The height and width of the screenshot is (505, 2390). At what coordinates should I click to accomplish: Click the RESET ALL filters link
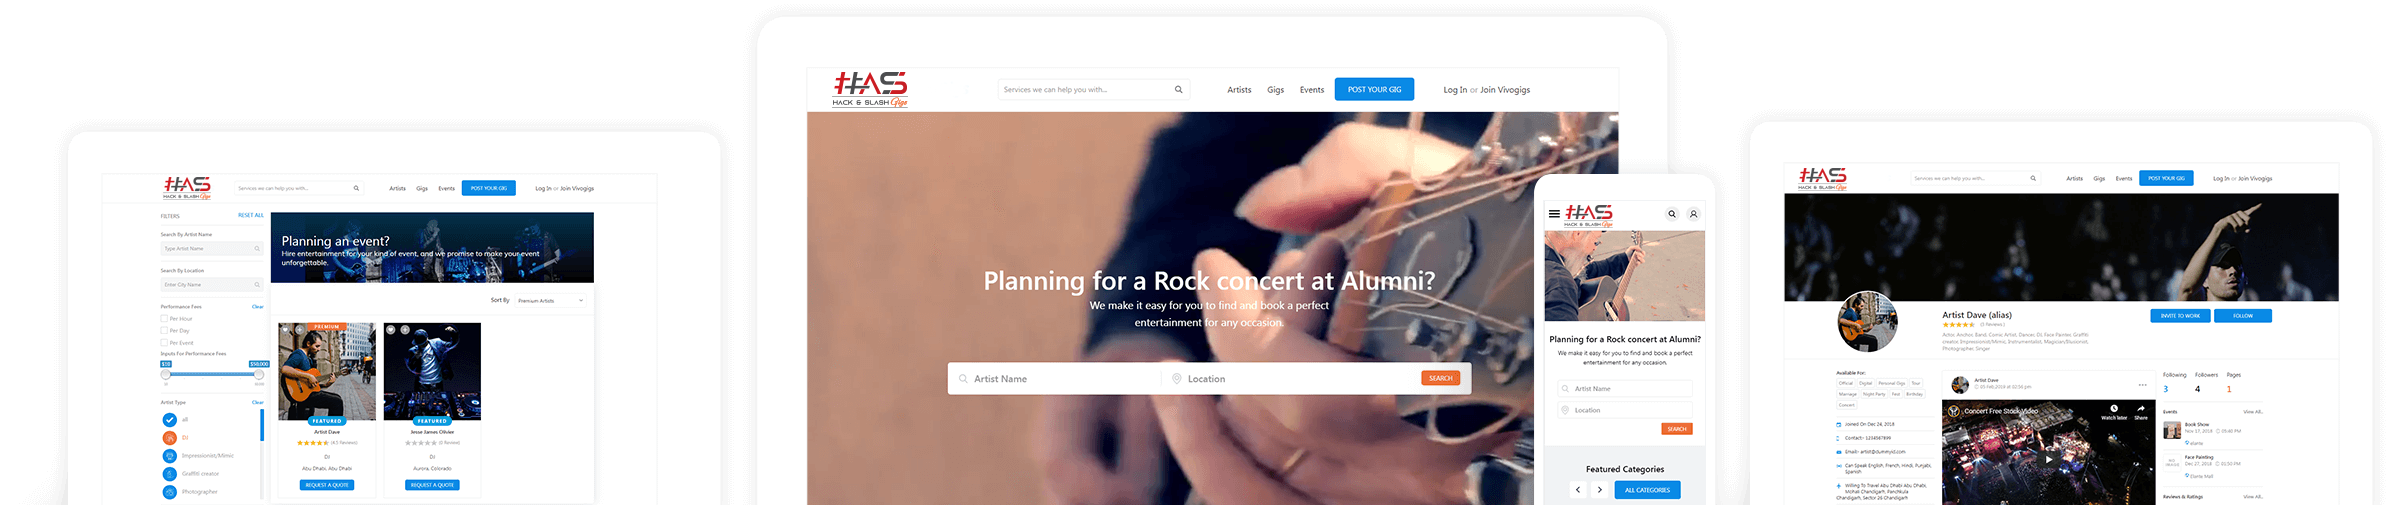point(251,215)
